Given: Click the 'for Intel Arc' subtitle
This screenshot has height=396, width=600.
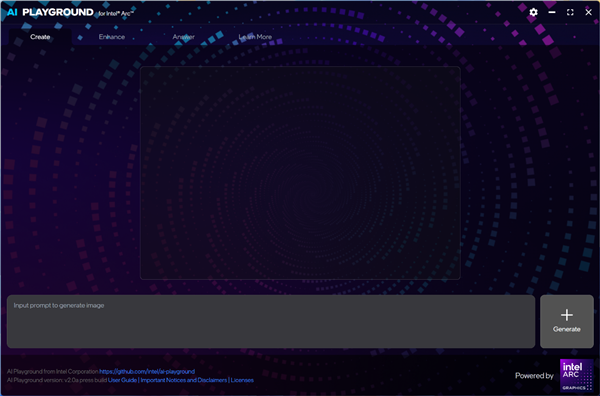Looking at the screenshot, I should [x=116, y=14].
